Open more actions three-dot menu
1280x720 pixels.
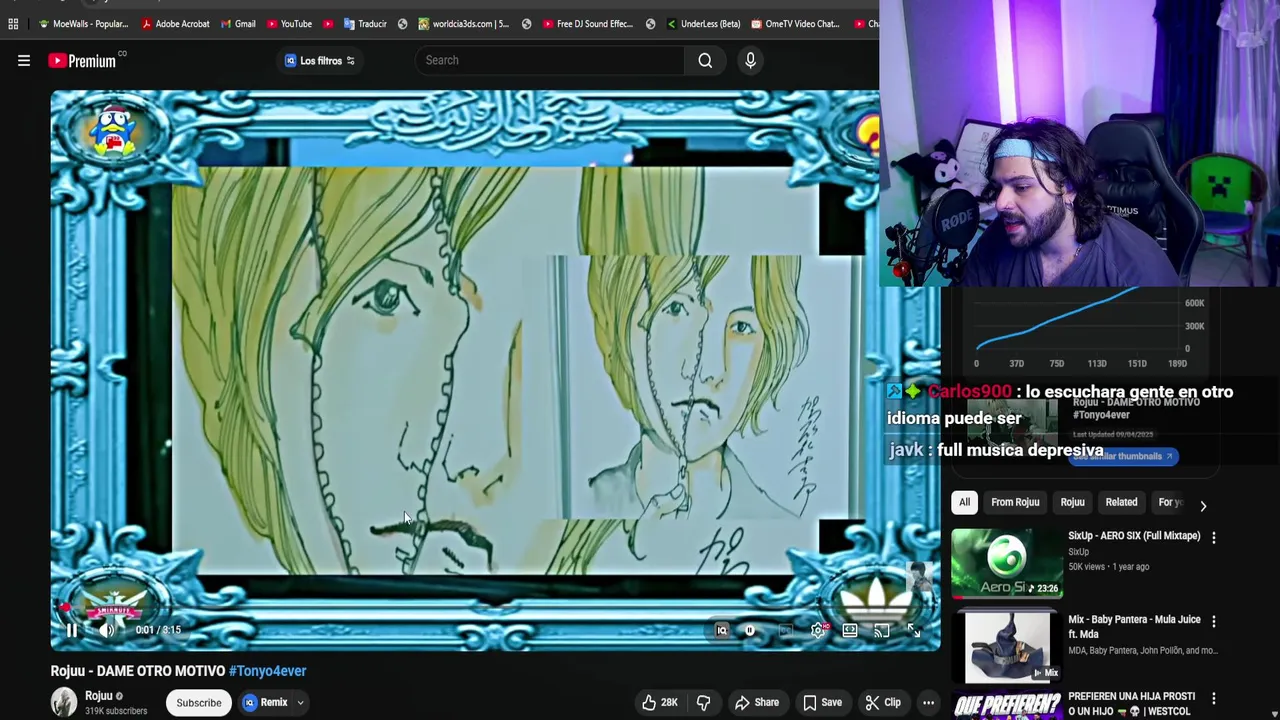928,702
